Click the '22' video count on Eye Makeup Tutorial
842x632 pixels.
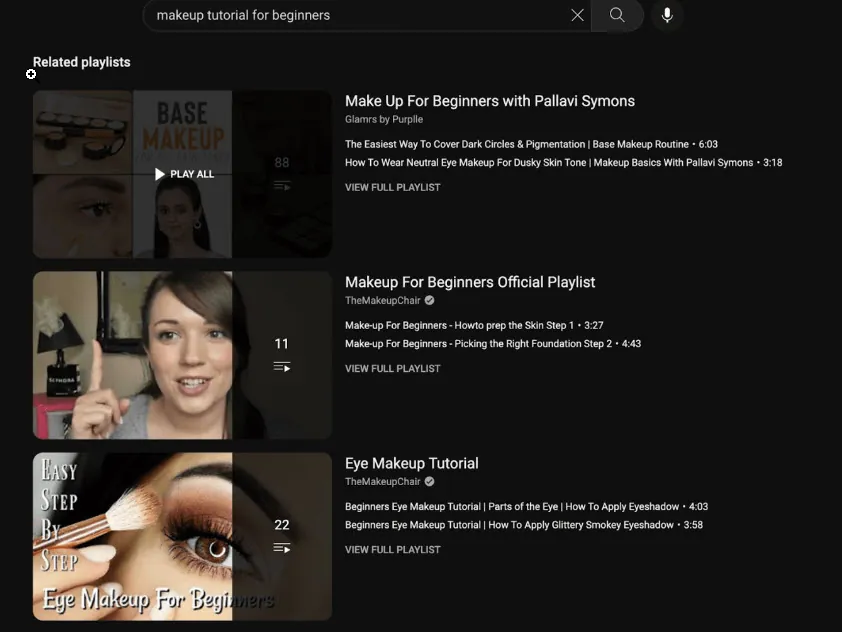coord(281,525)
